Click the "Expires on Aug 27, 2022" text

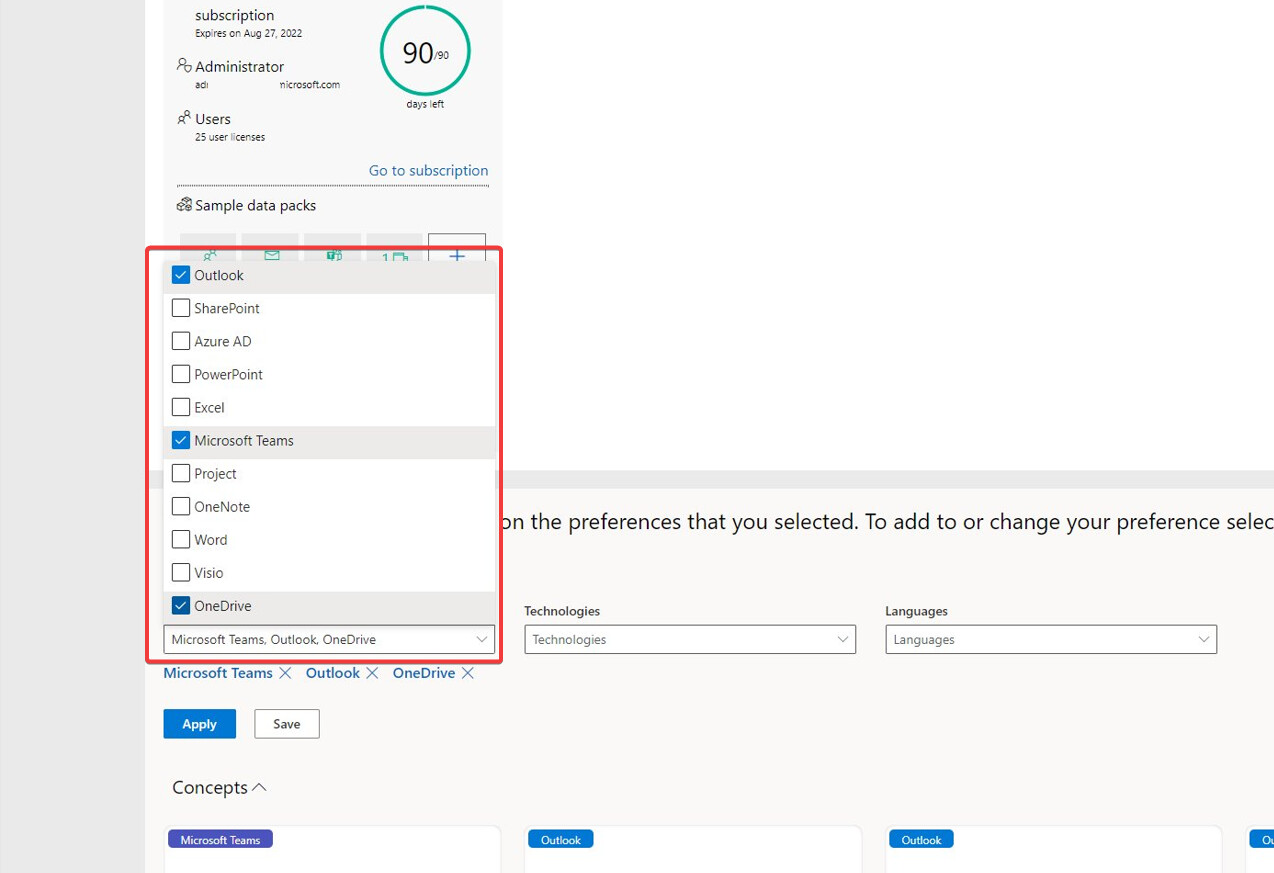point(249,33)
